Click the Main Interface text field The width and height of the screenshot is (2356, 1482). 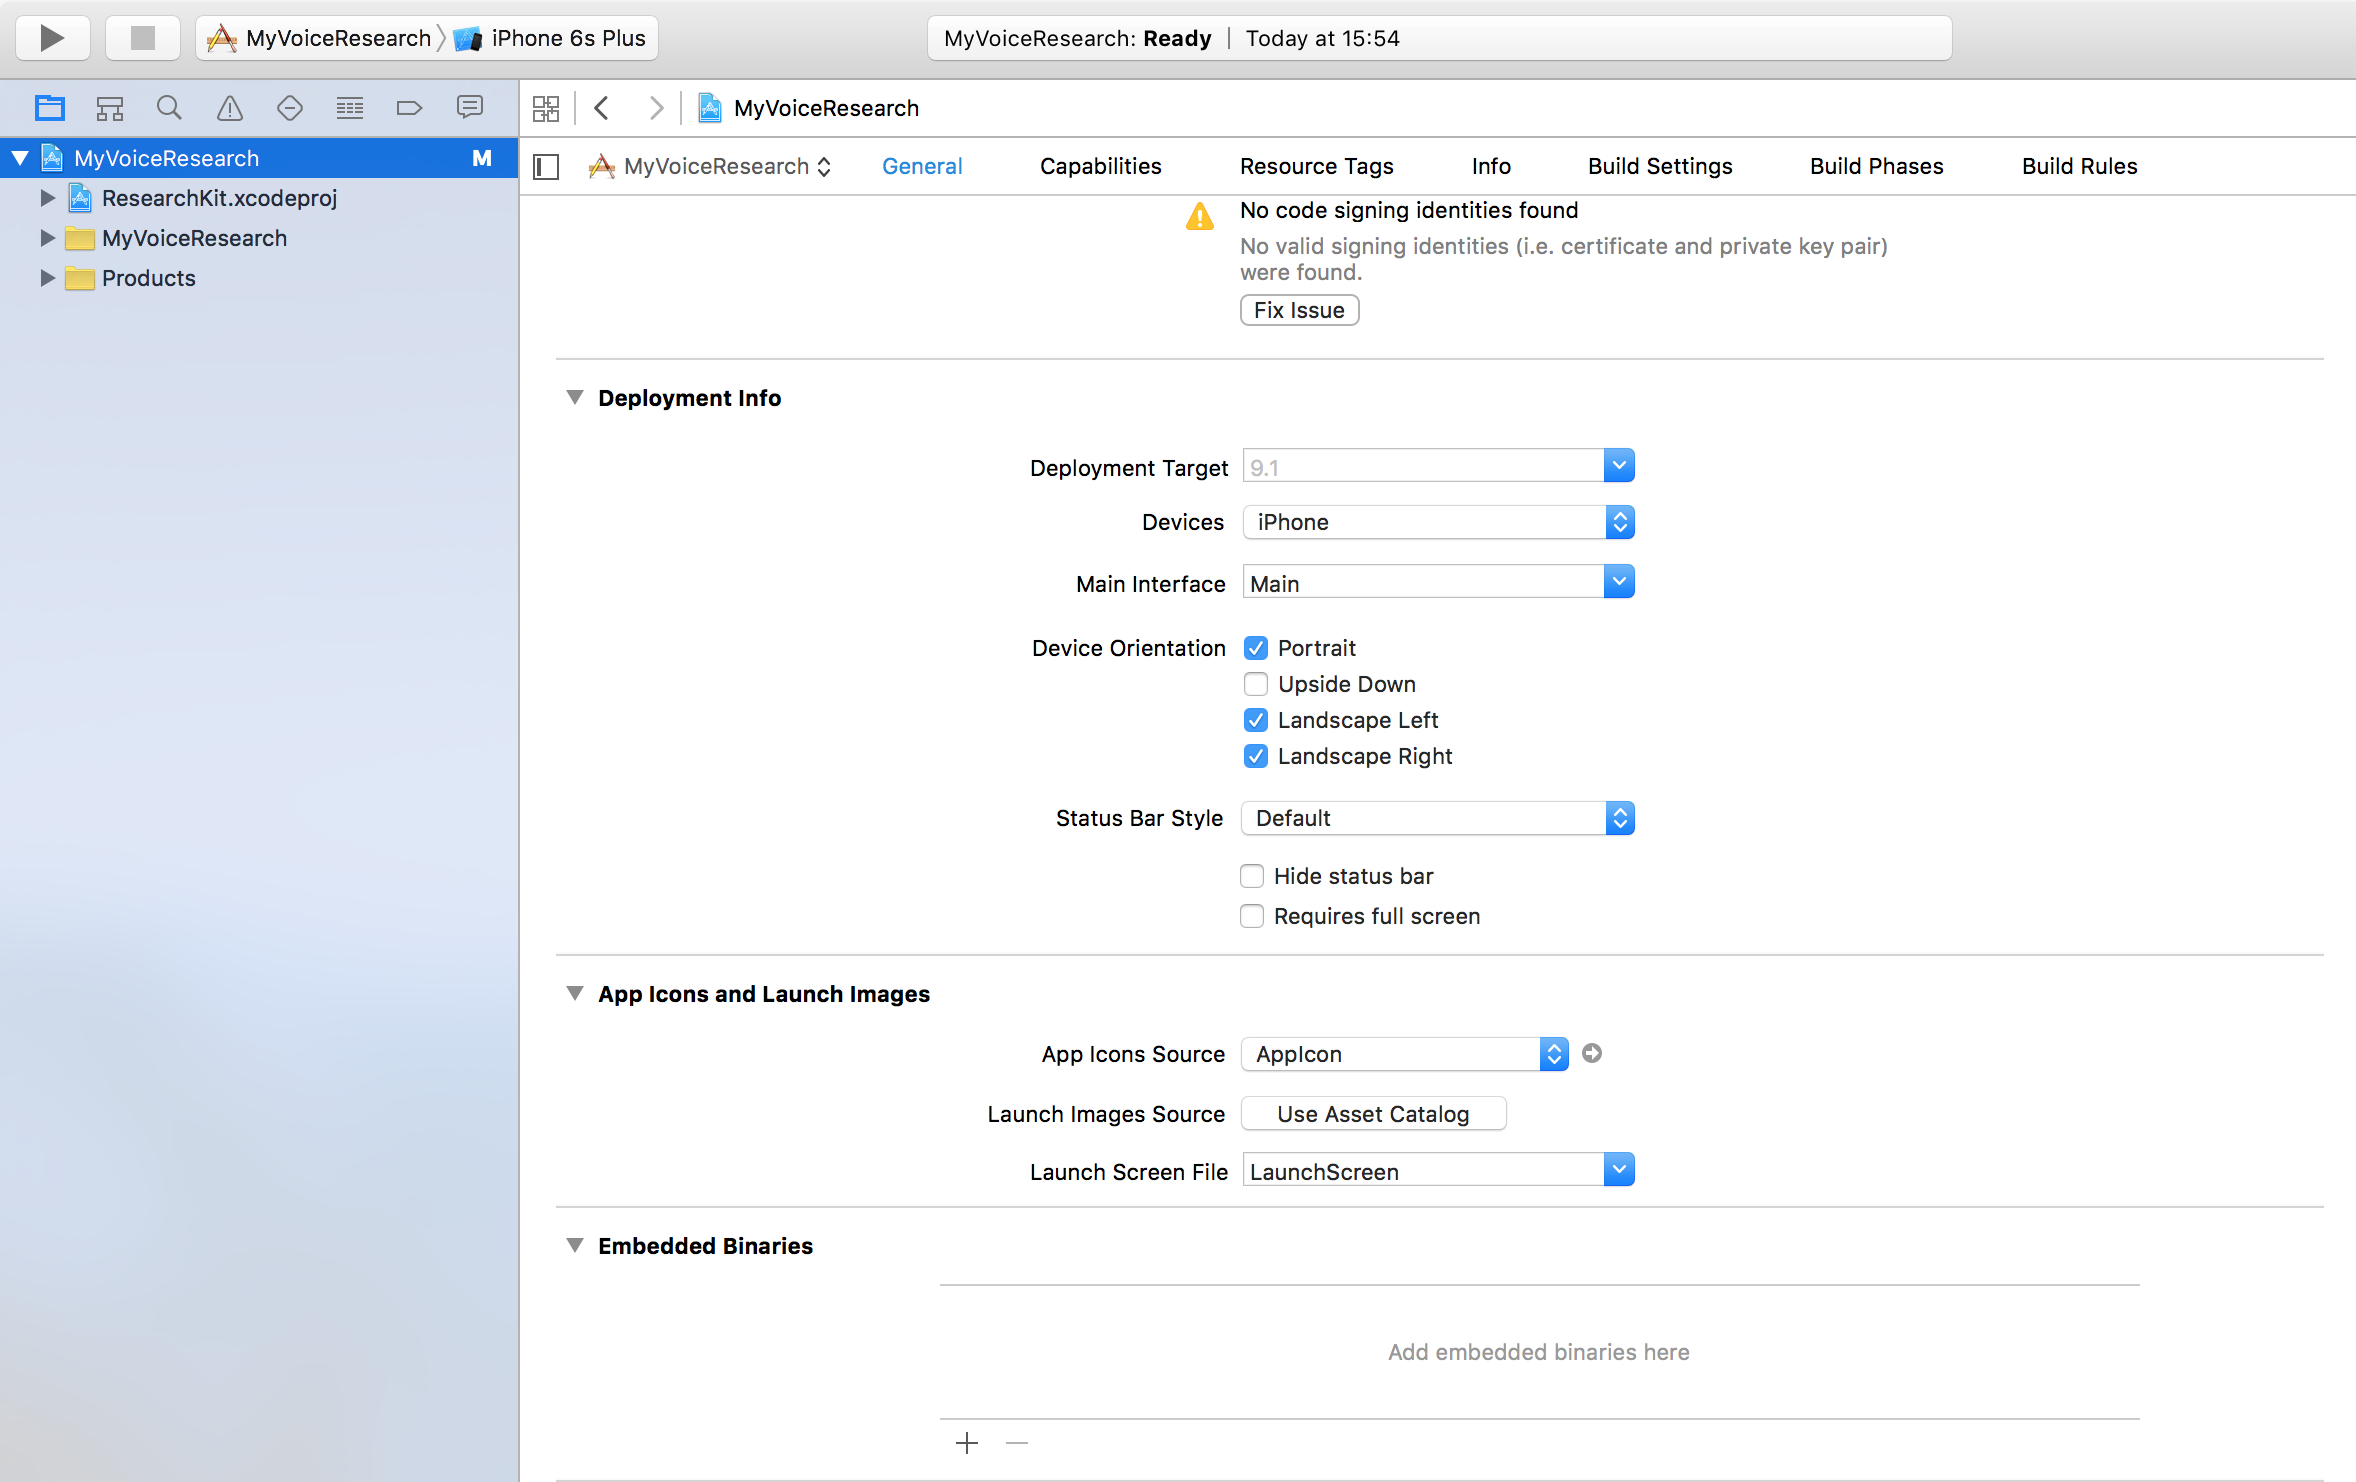coord(1423,582)
